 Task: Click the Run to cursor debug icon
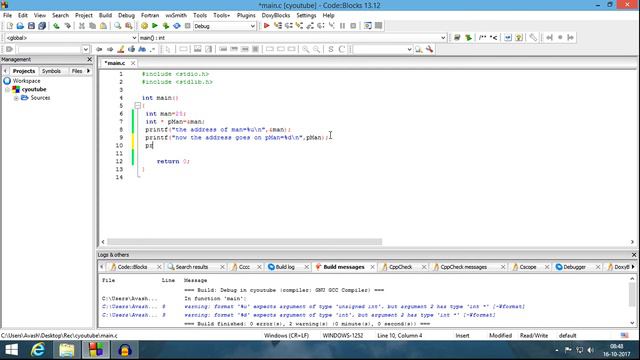click(x=278, y=26)
